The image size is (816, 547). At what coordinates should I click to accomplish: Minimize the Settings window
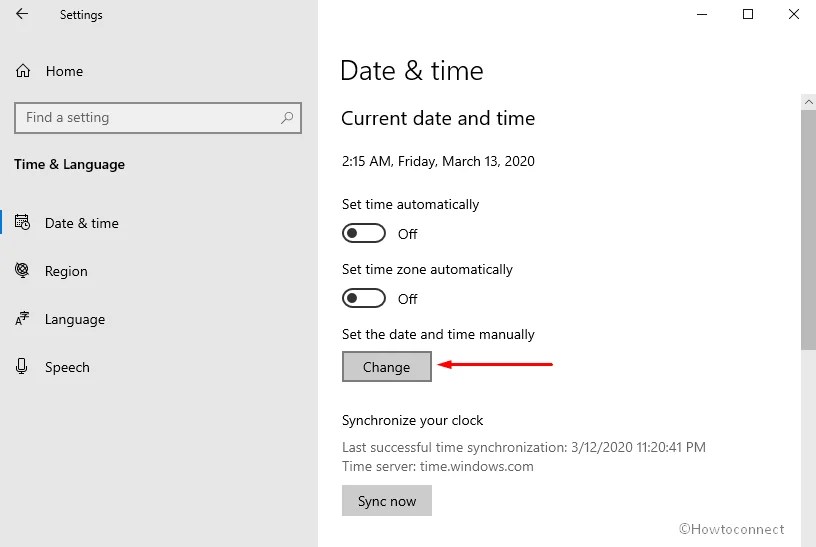click(x=702, y=14)
